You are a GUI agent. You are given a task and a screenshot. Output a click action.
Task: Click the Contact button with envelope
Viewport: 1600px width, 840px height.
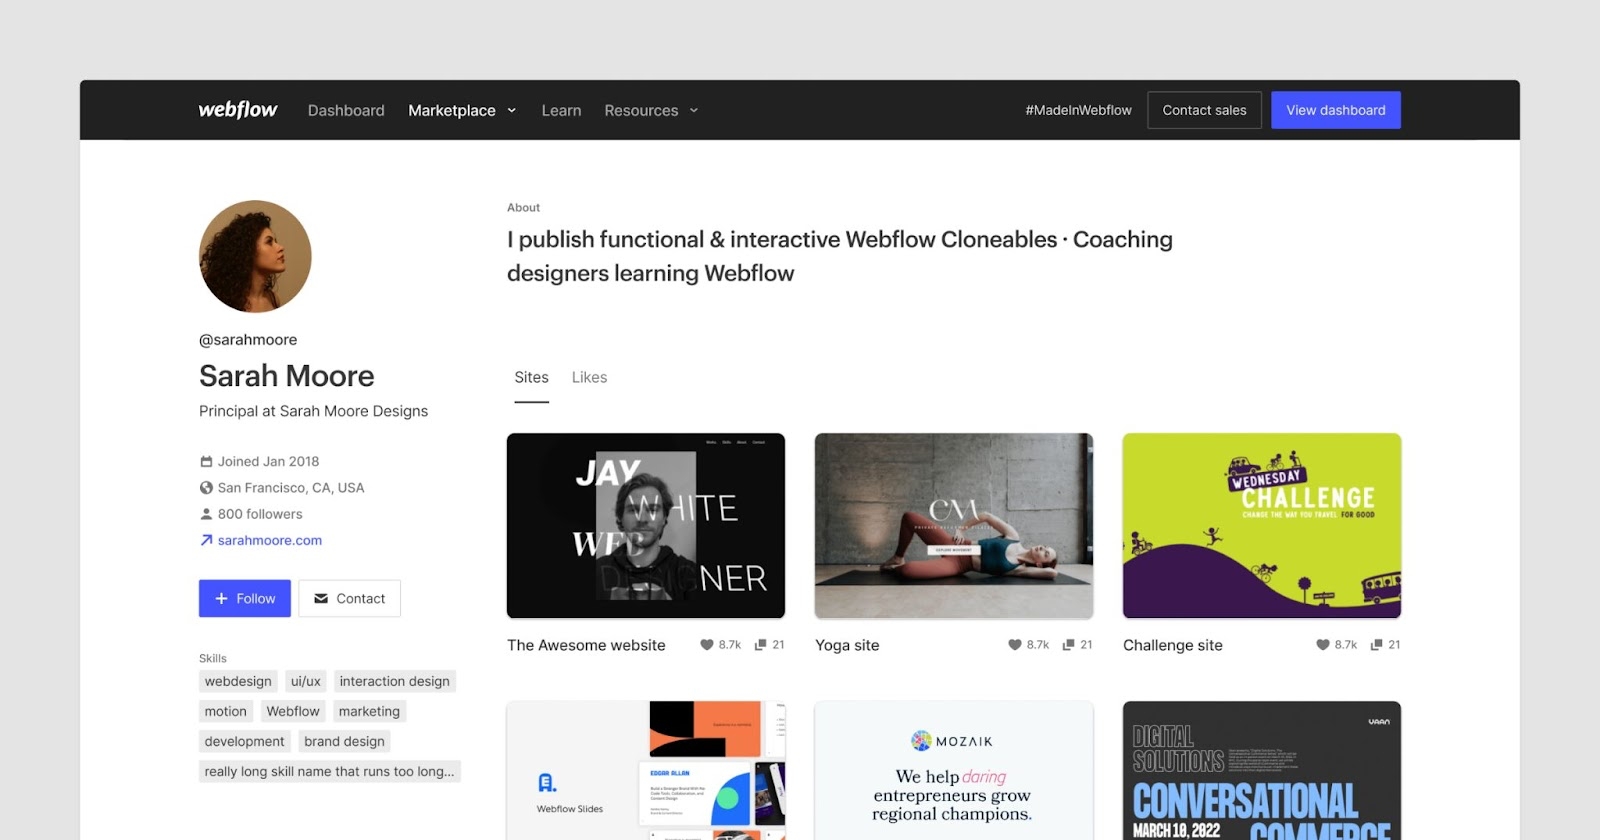pos(349,598)
